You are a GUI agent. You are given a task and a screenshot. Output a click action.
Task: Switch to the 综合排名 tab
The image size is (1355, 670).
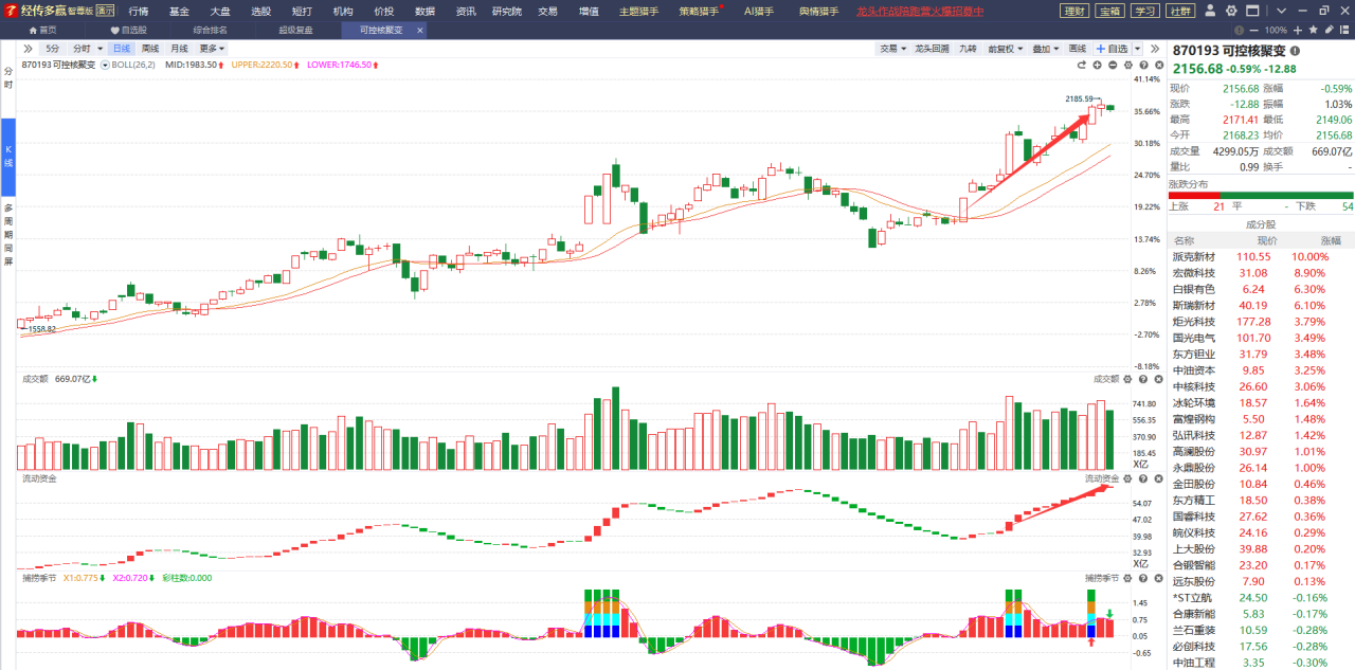[209, 30]
